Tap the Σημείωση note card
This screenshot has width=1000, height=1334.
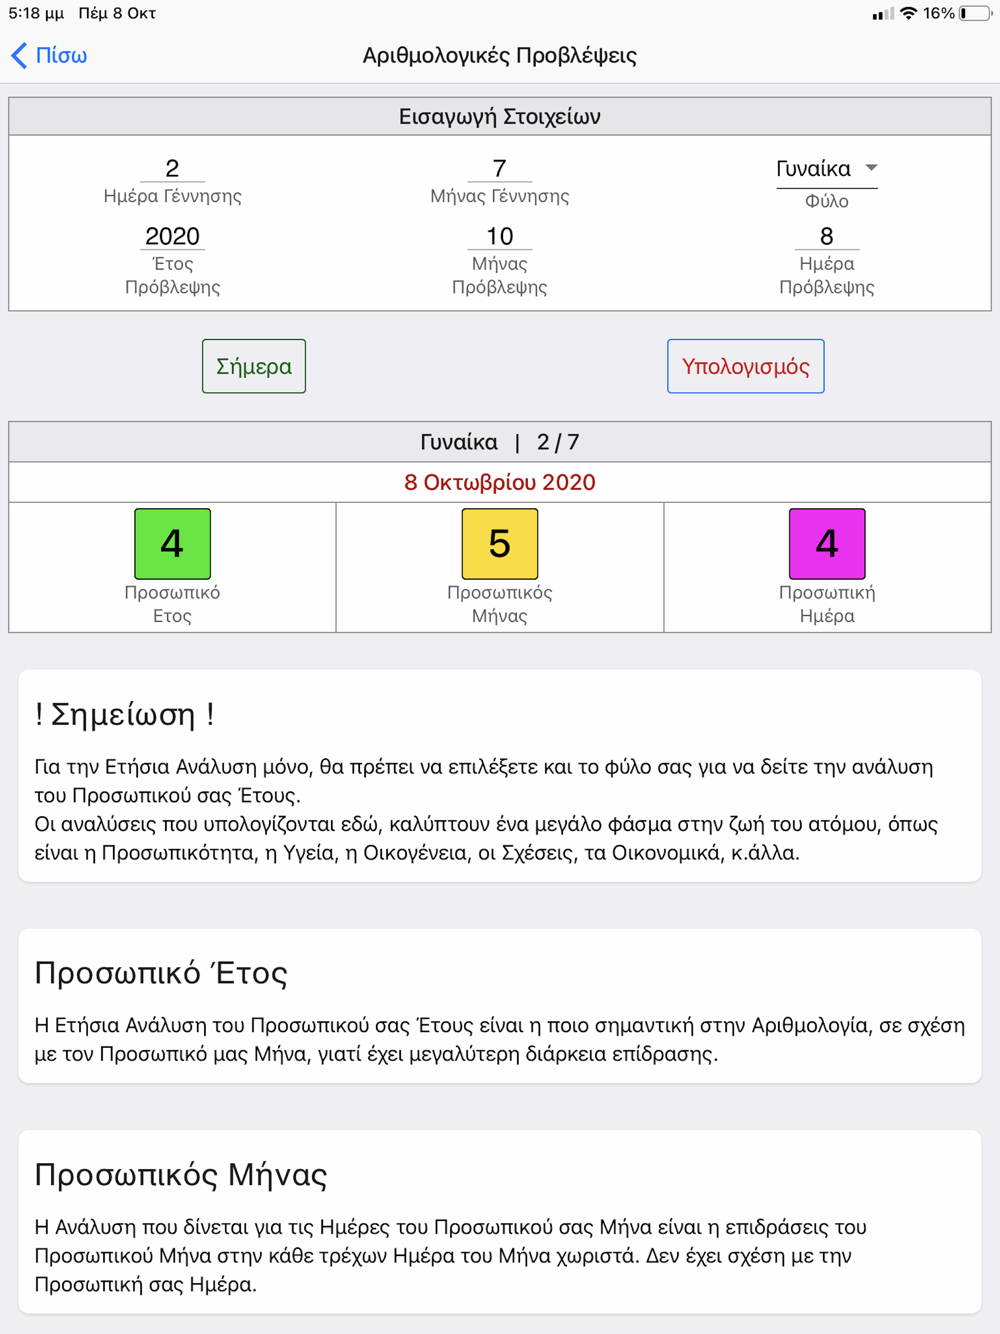(500, 776)
